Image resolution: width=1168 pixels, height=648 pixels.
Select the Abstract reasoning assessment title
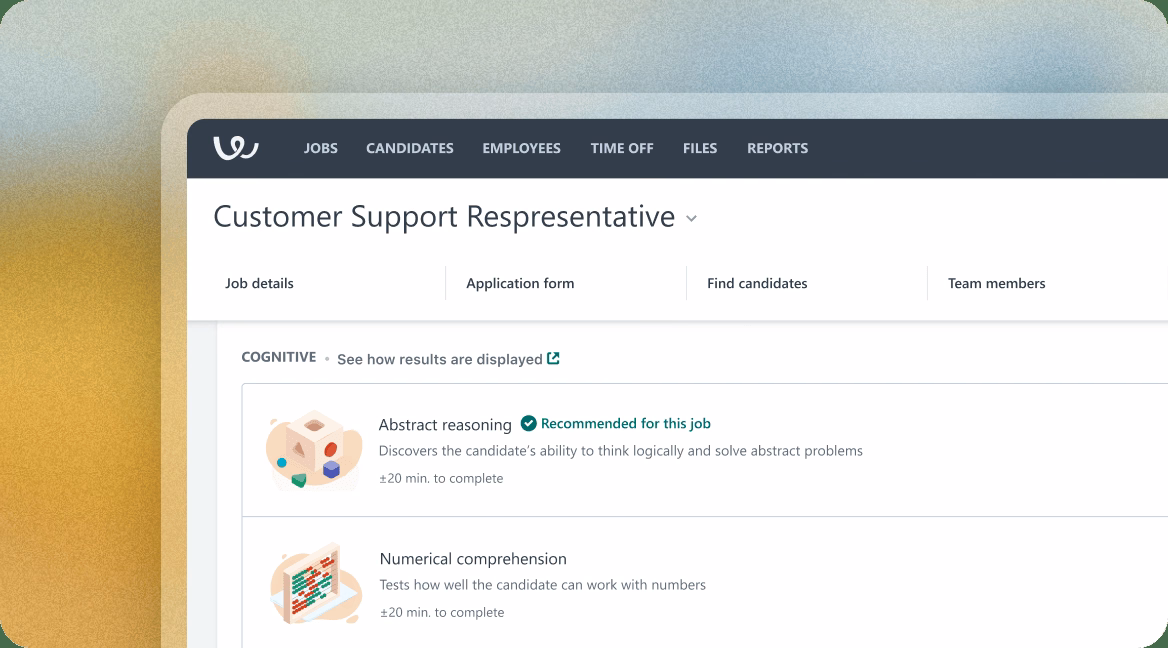pyautogui.click(x=445, y=424)
